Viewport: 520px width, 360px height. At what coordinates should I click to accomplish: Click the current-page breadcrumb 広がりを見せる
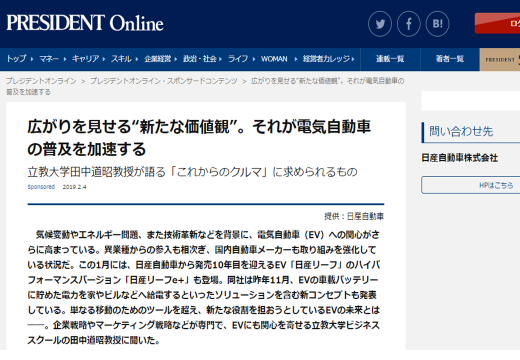tap(205, 86)
